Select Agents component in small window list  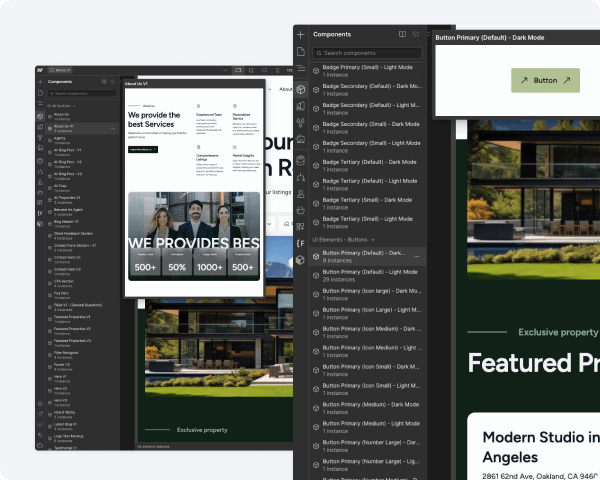coord(82,140)
